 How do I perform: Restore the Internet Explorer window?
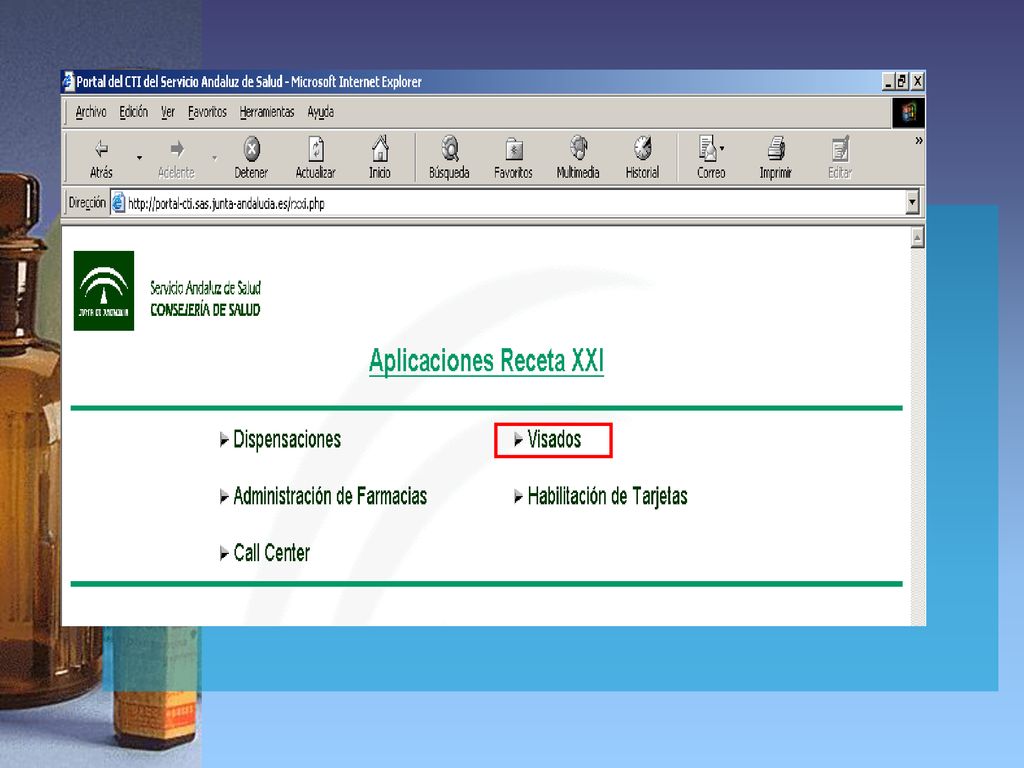tap(902, 82)
